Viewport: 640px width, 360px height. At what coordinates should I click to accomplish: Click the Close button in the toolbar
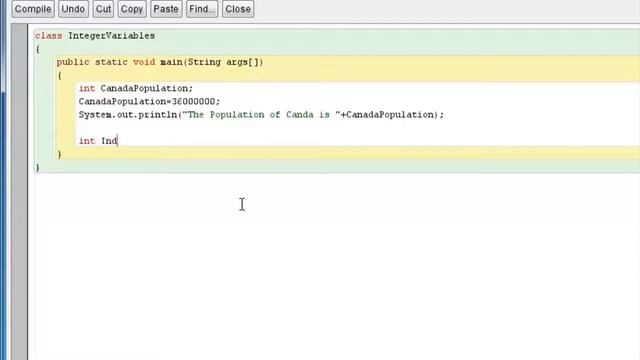point(238,9)
